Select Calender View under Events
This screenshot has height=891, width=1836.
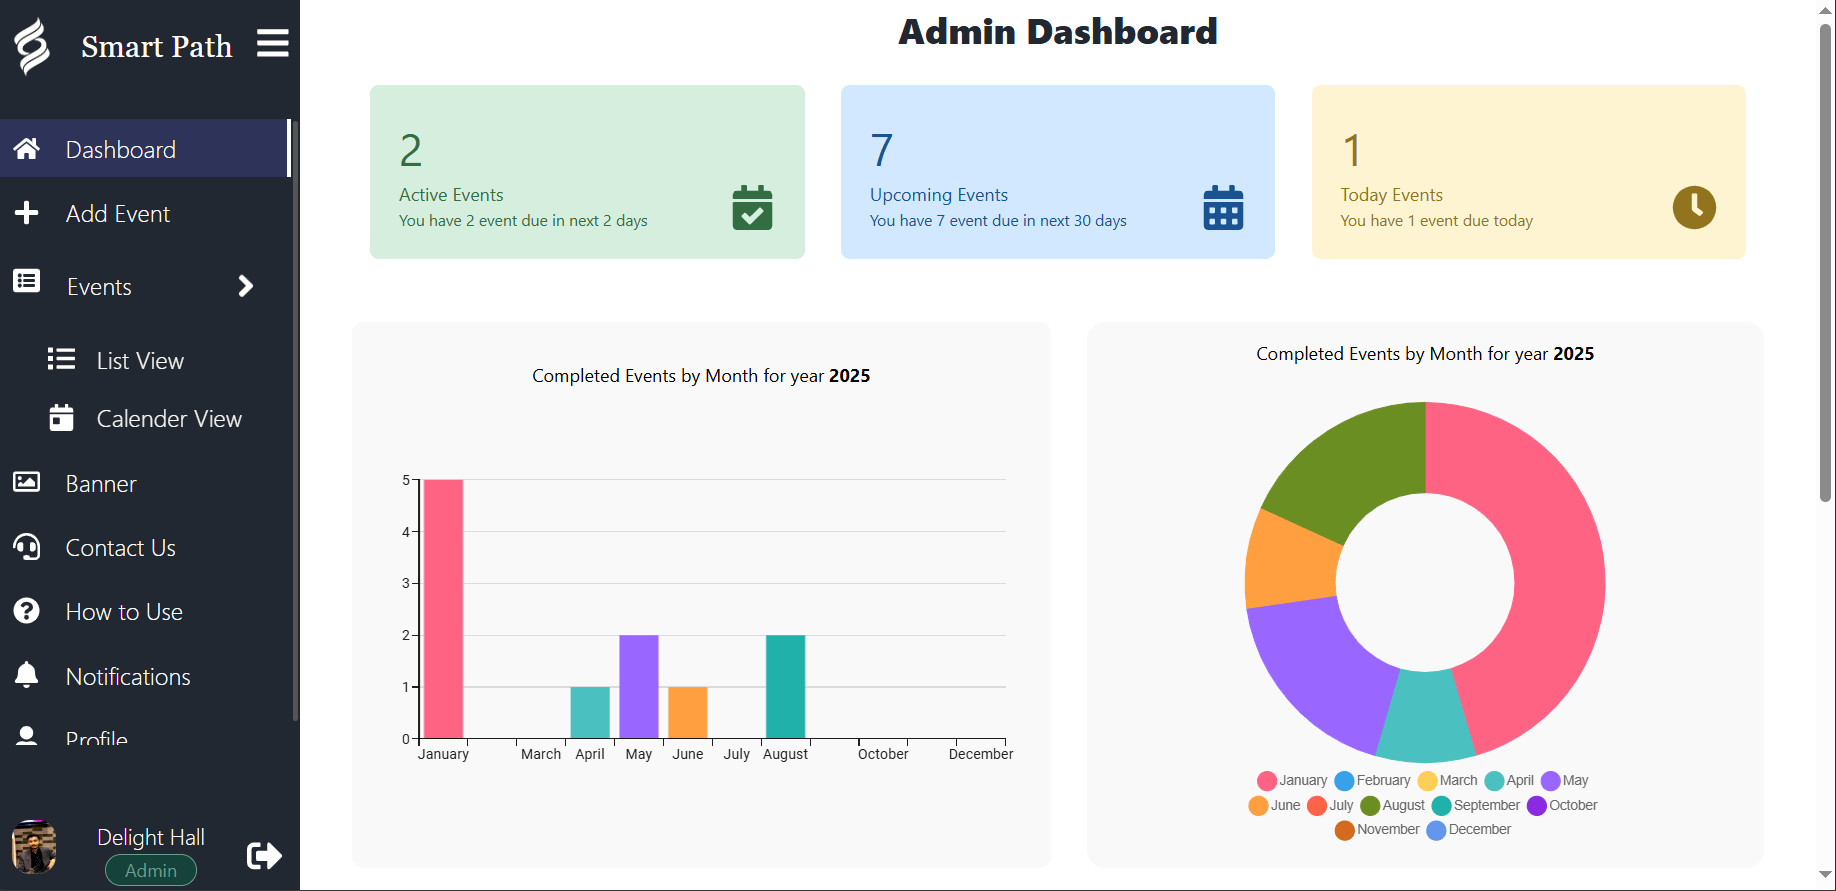168,419
